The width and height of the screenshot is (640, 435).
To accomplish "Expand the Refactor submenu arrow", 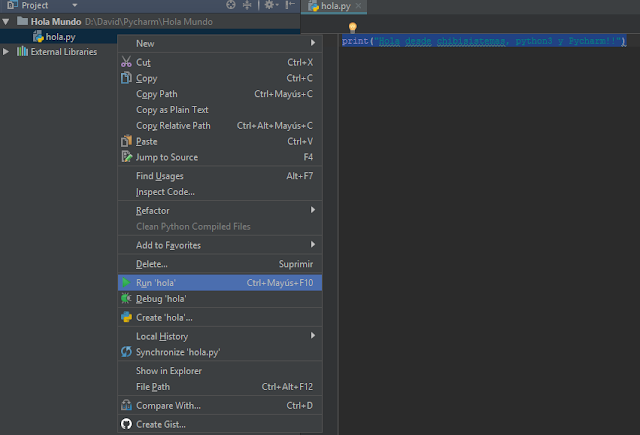I will pyautogui.click(x=313, y=210).
